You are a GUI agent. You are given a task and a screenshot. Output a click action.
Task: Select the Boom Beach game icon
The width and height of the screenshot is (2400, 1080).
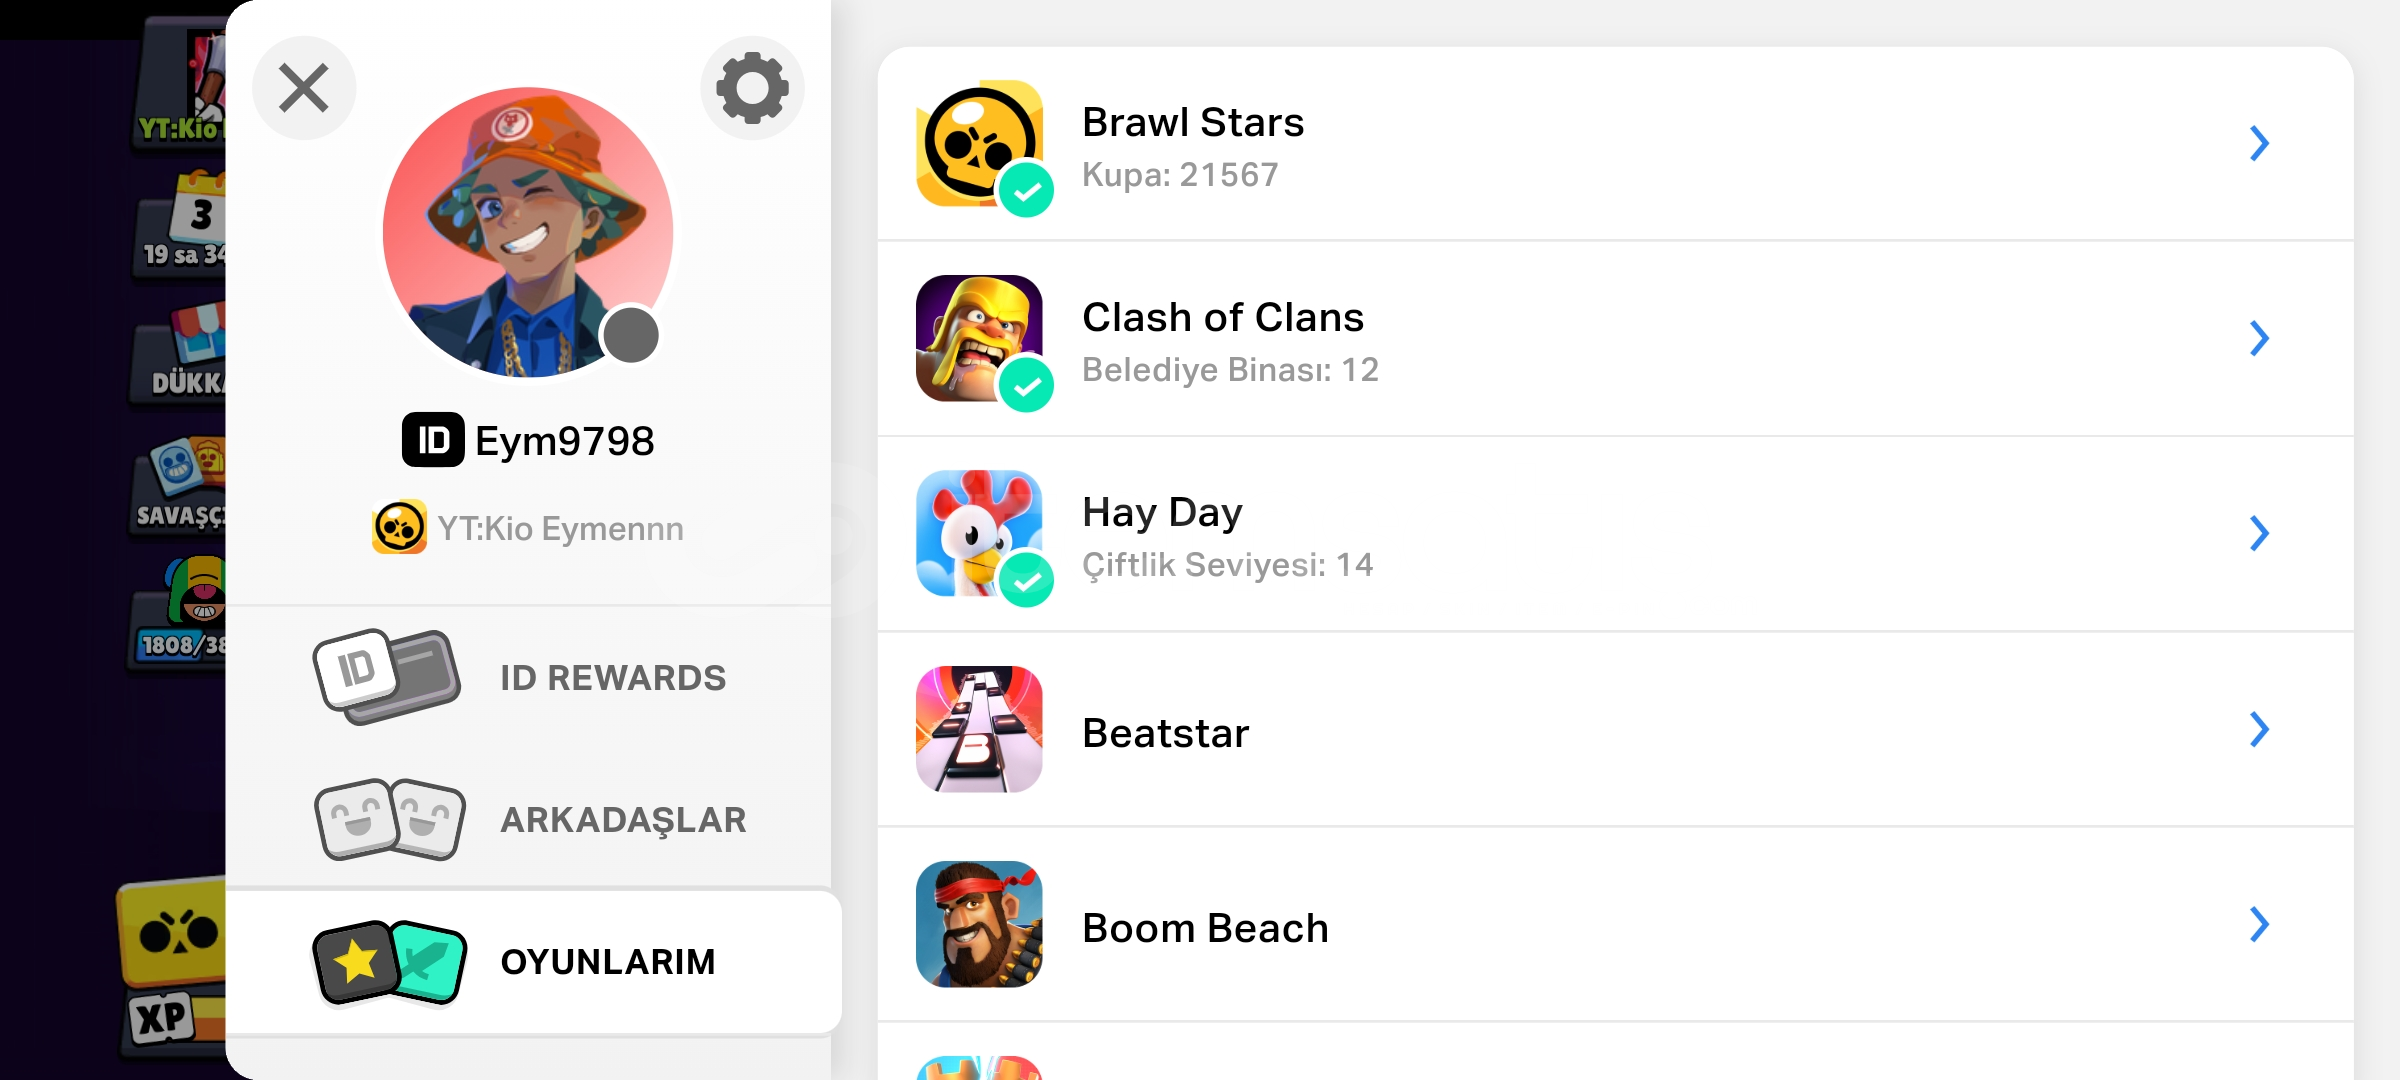978,926
